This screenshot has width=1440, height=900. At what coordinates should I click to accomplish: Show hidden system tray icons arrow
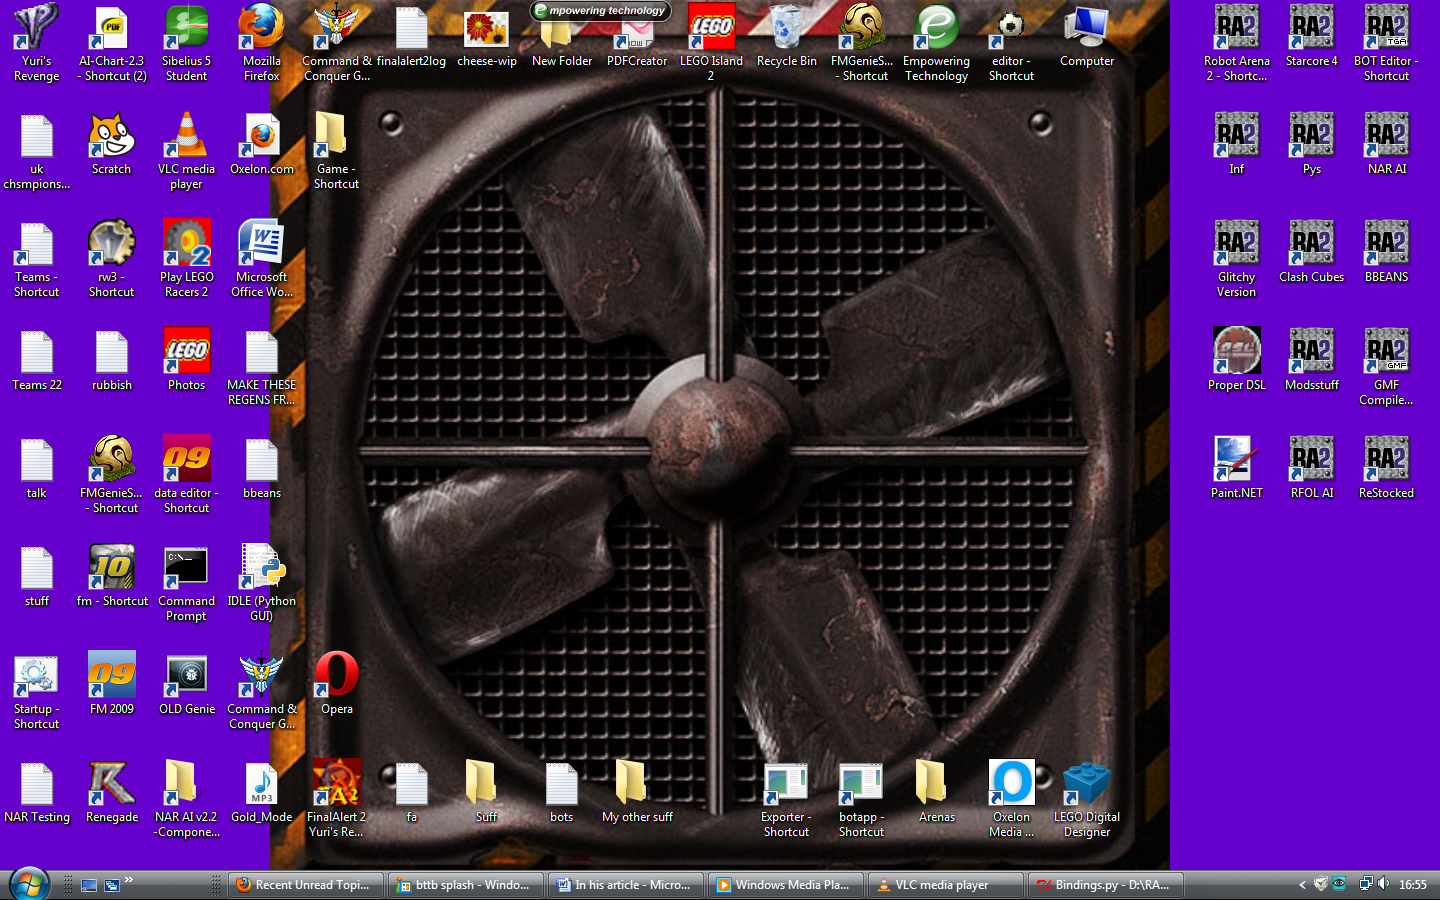click(x=1302, y=884)
